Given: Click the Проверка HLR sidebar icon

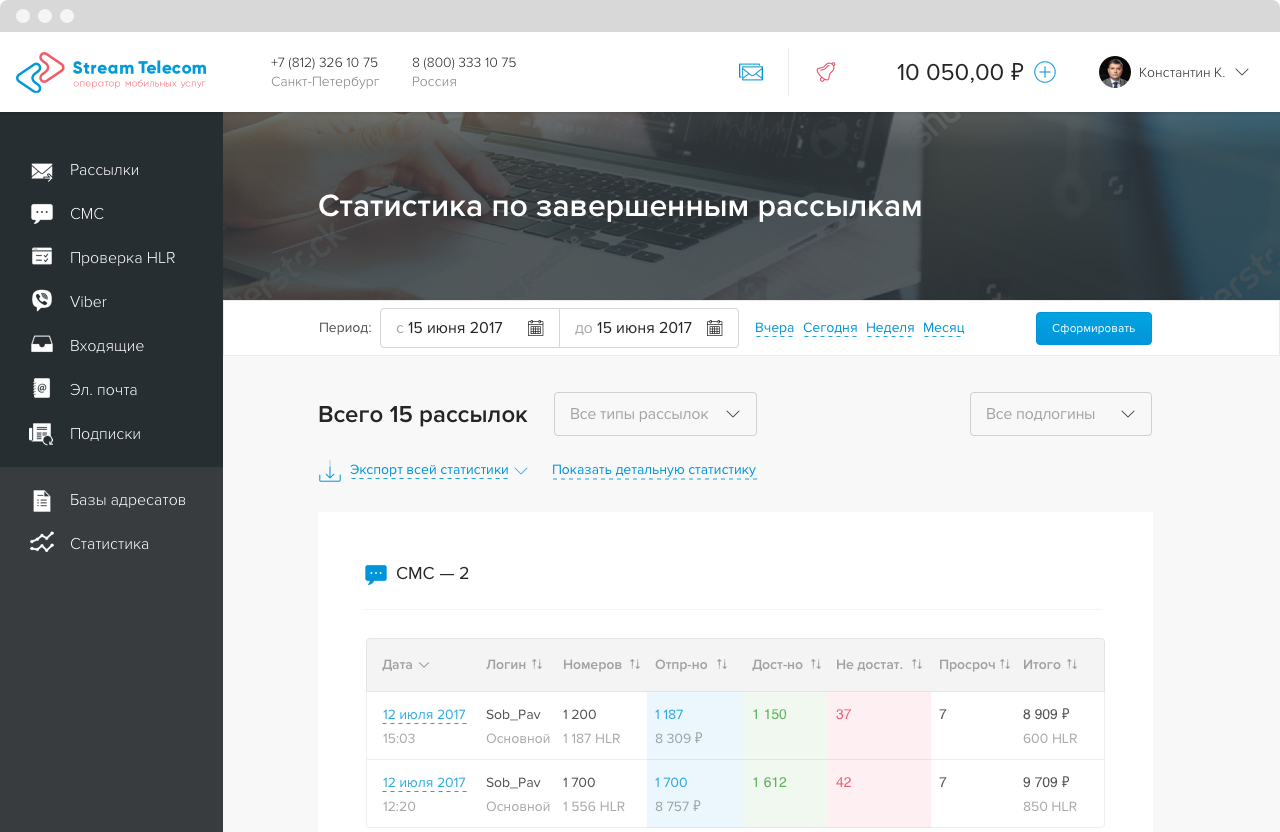Looking at the screenshot, I should pyautogui.click(x=42, y=257).
